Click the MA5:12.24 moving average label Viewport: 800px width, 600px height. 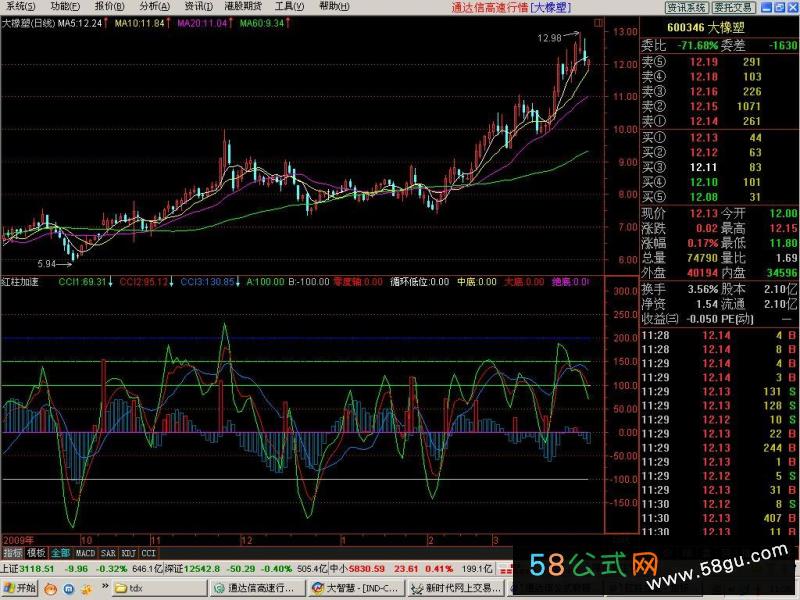(x=80, y=23)
